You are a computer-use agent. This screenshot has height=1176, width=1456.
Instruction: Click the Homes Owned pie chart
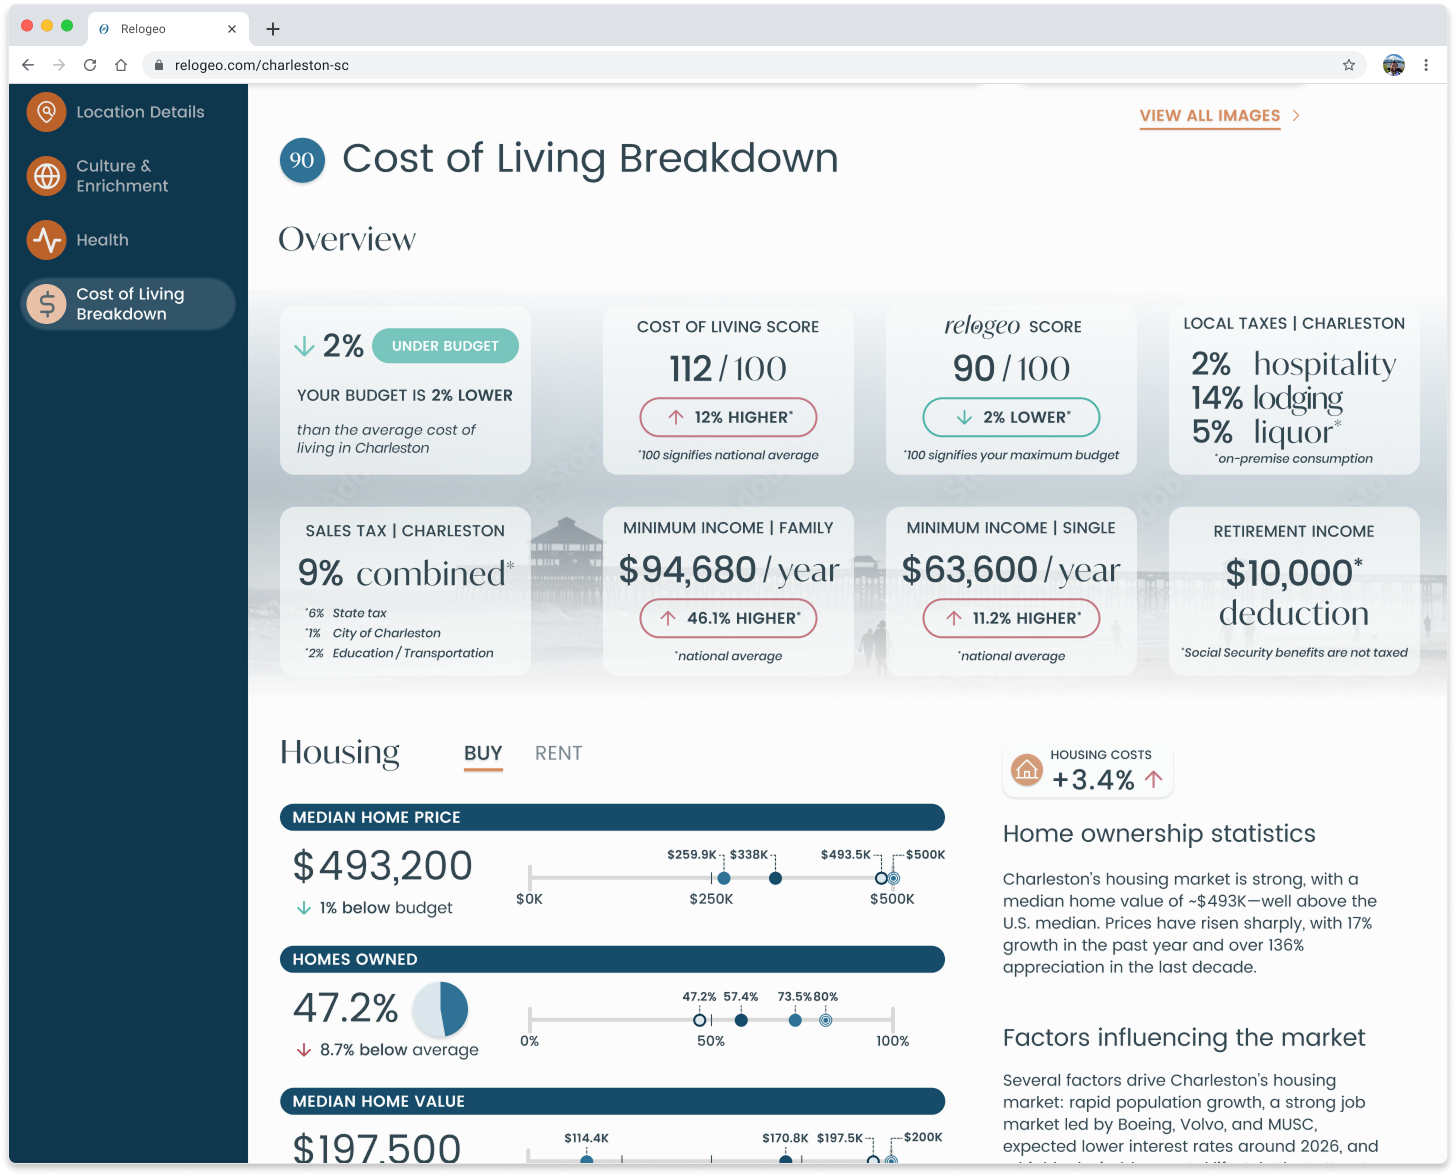point(441,1009)
